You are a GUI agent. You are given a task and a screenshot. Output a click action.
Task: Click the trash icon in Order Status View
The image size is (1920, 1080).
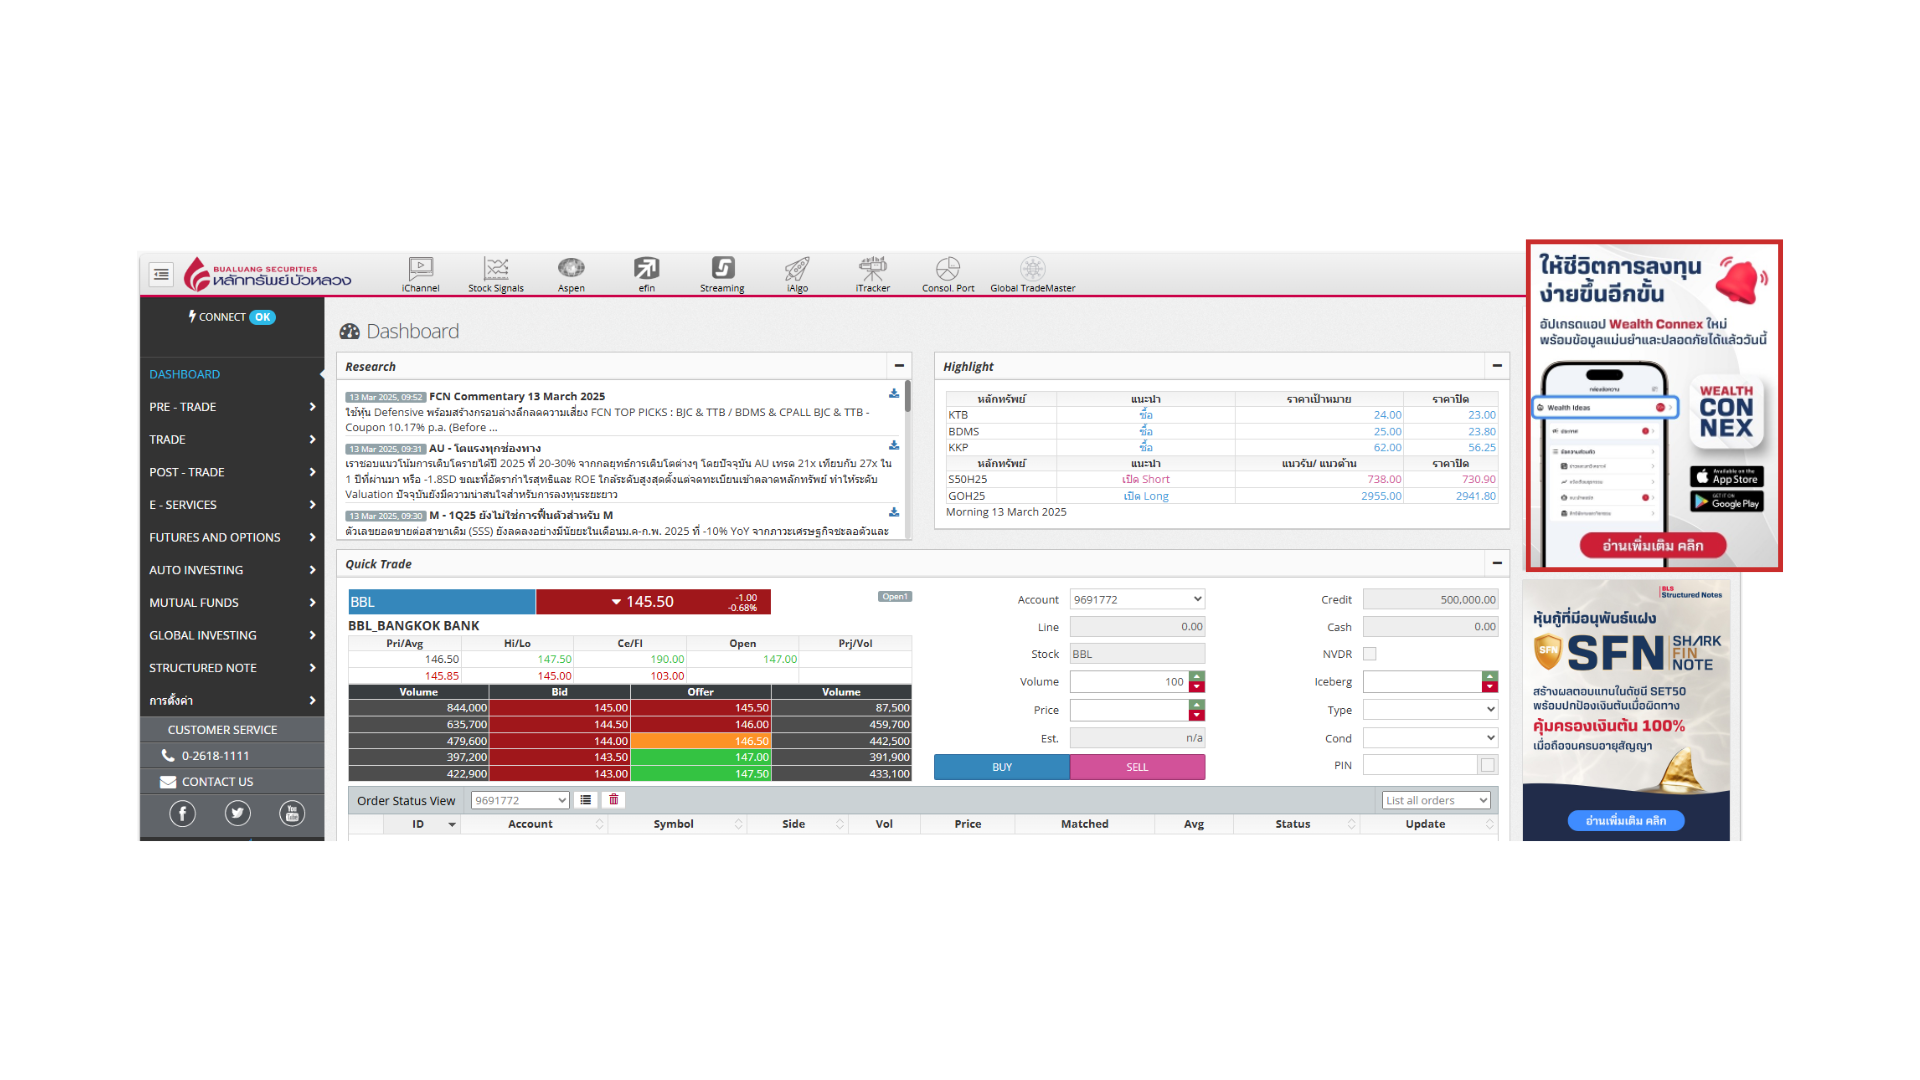coord(614,800)
